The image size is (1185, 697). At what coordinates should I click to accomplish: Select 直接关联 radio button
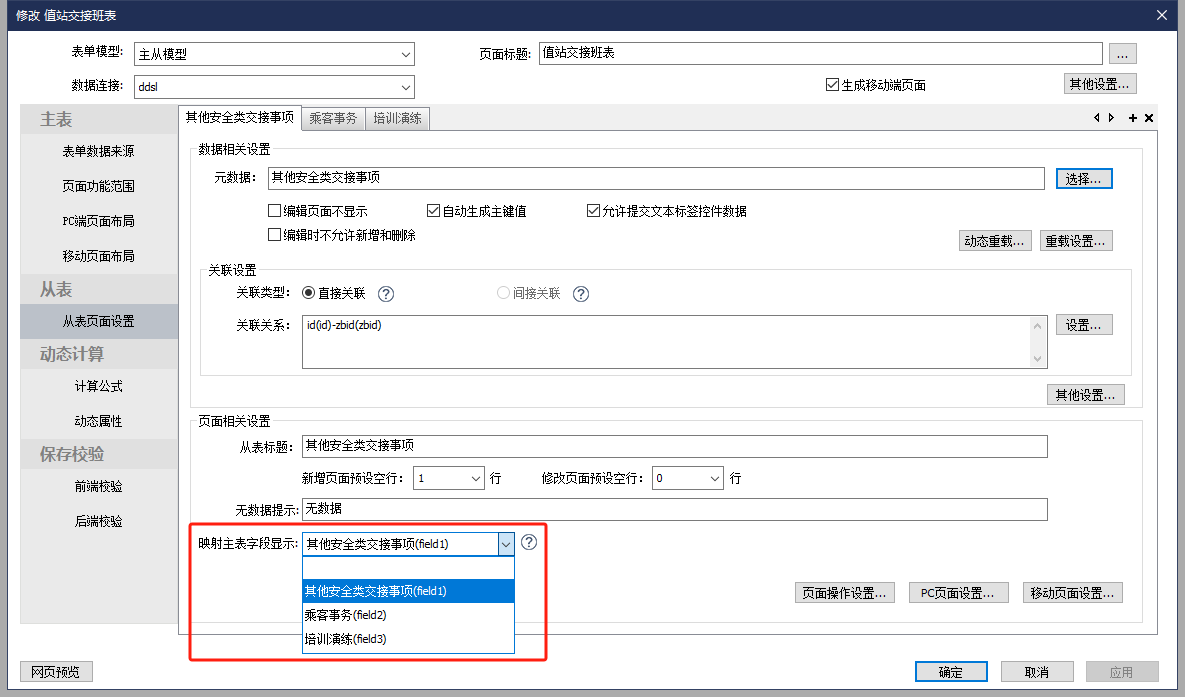click(308, 294)
